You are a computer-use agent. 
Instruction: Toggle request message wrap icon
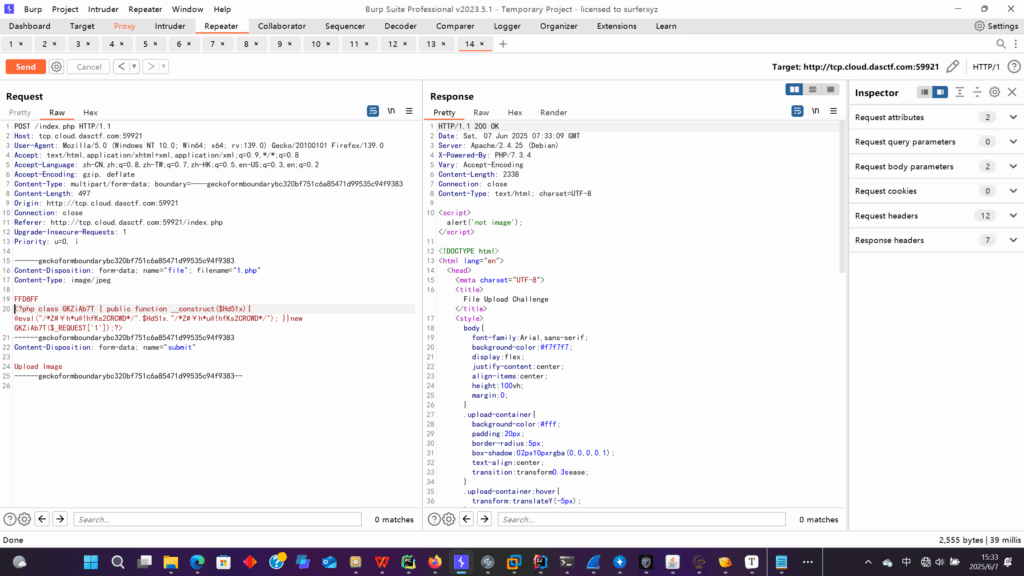pyautogui.click(x=373, y=111)
